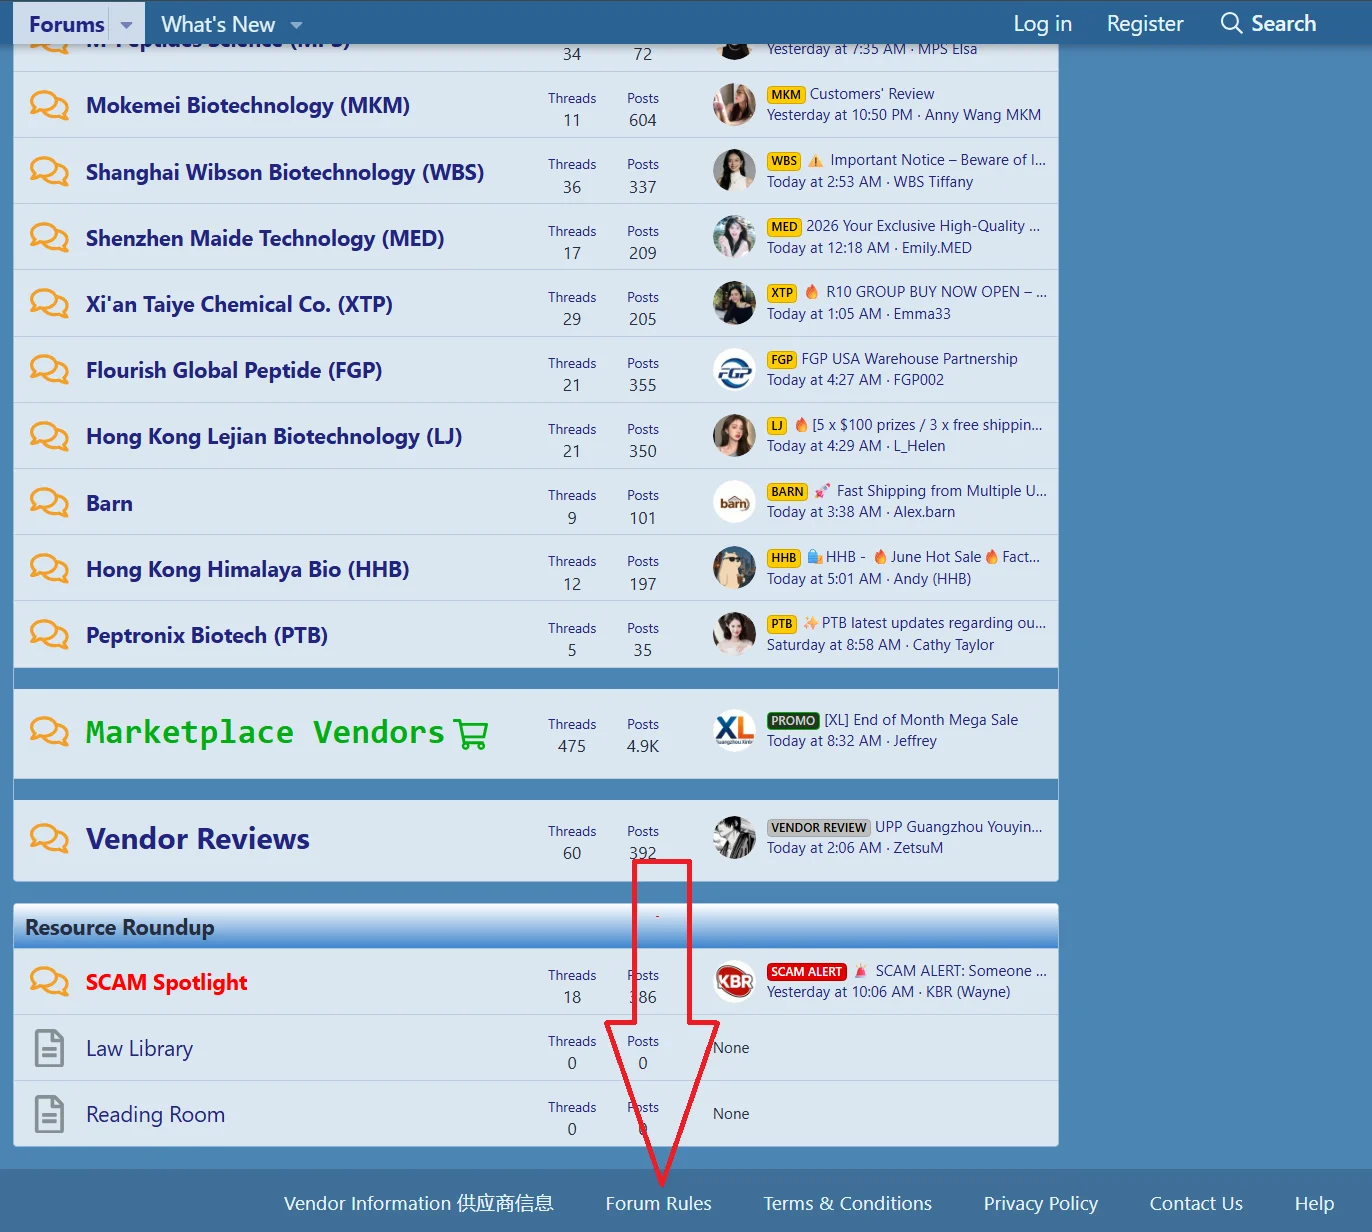Screen dimensions: 1372x1232
Task: Open Vendor Information footer link
Action: [x=419, y=1203]
